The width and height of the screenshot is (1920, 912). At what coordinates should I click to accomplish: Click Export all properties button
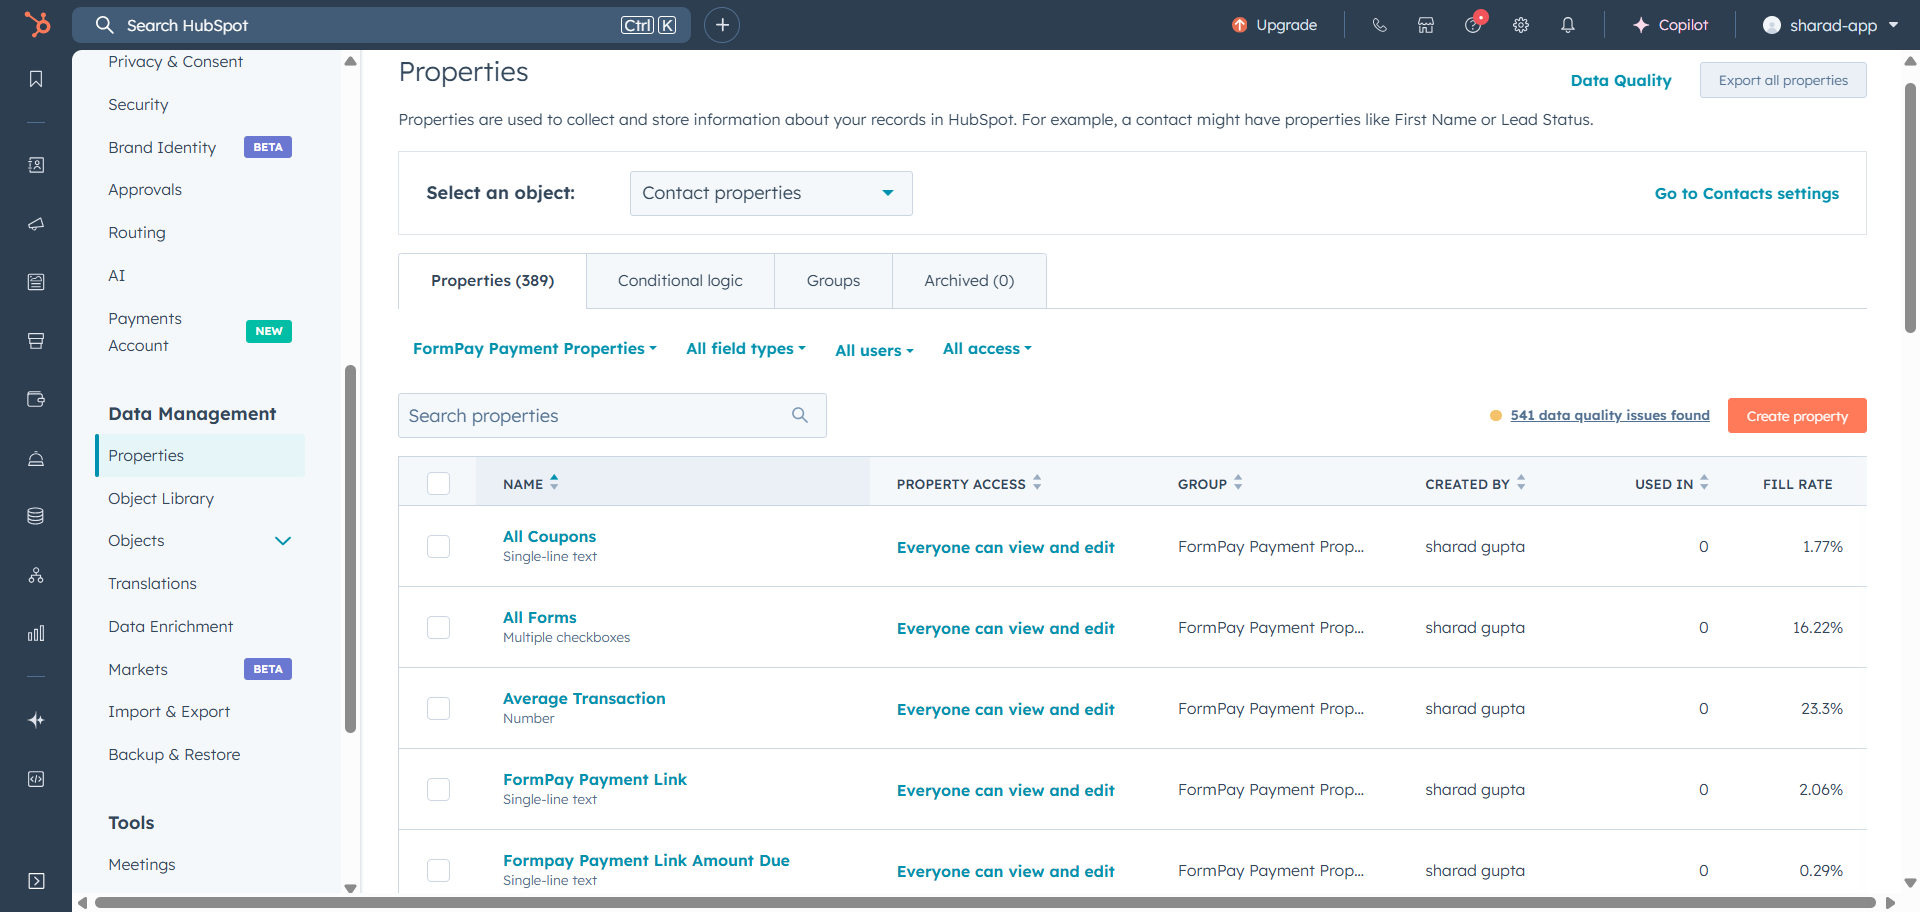pos(1783,80)
